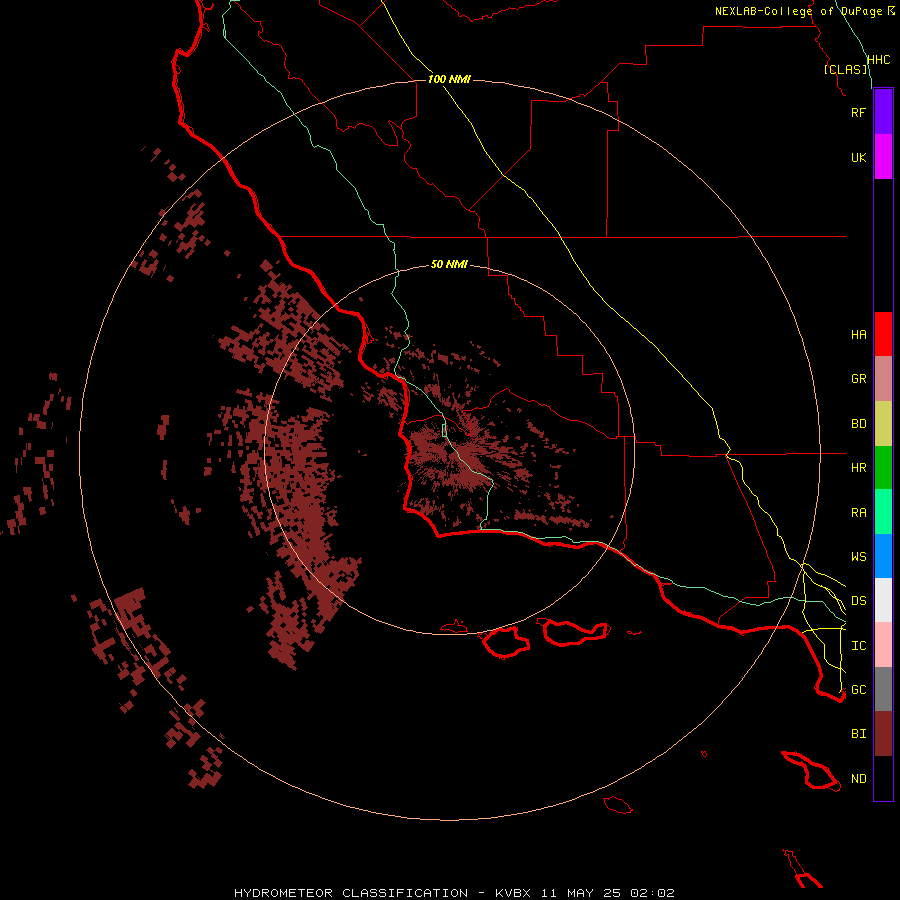Click the GC legend label
The image size is (900, 900).
coord(858,689)
